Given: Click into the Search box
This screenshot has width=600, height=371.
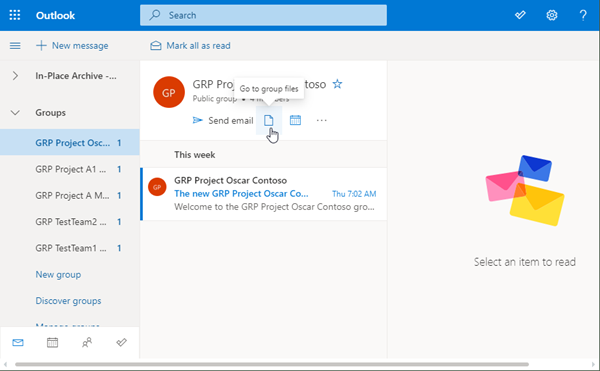Looking at the screenshot, I should tap(263, 15).
